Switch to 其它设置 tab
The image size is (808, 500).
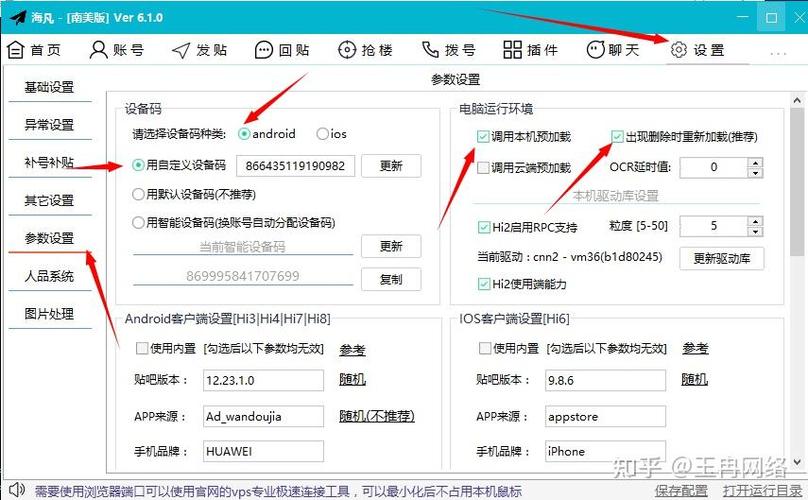(x=49, y=201)
